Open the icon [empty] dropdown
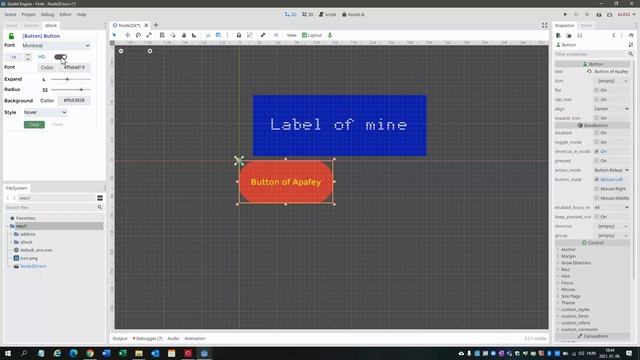The width and height of the screenshot is (640, 360). click(611, 81)
